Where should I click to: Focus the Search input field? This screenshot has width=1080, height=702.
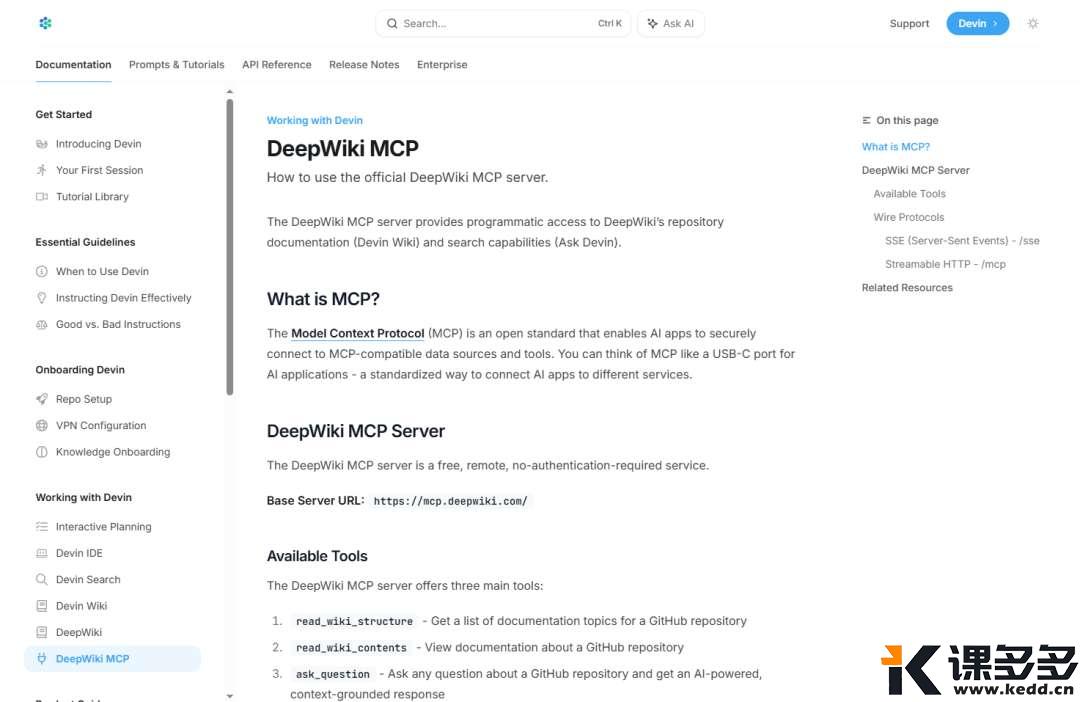503,23
